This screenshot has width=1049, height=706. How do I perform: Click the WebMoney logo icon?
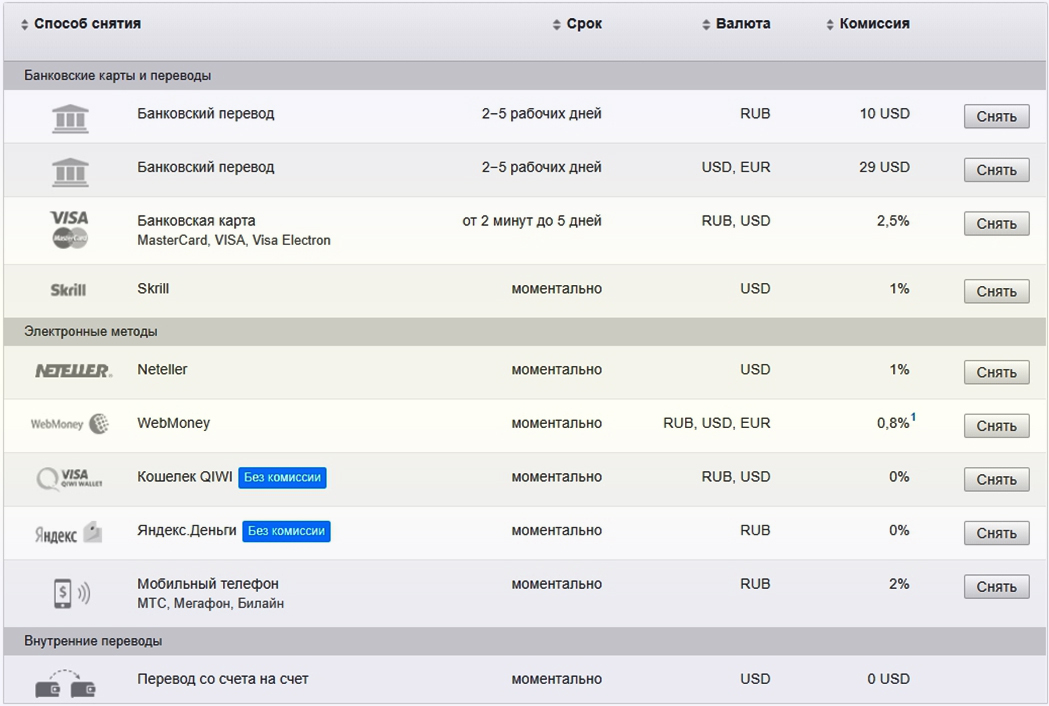(x=69, y=424)
